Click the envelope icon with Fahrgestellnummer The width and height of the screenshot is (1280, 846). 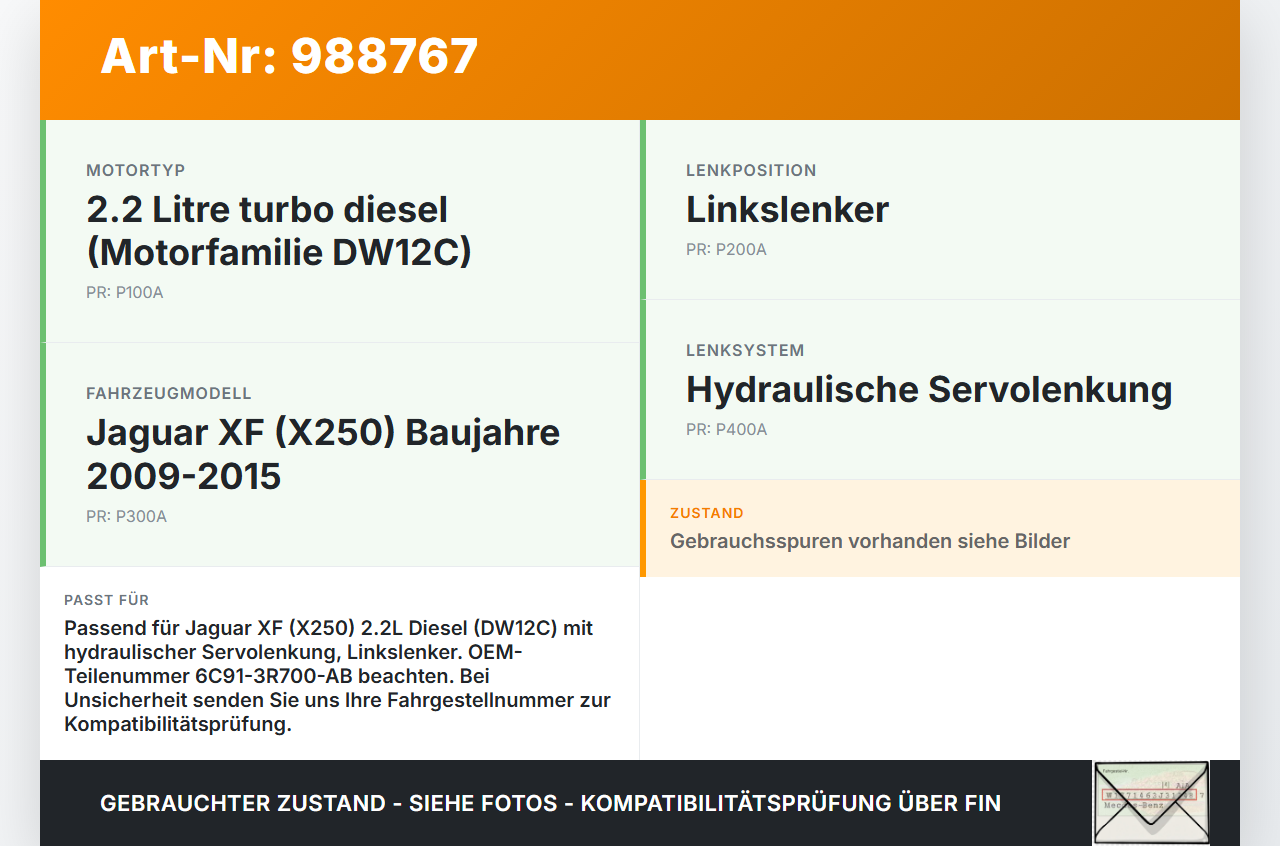pyautogui.click(x=1150, y=803)
